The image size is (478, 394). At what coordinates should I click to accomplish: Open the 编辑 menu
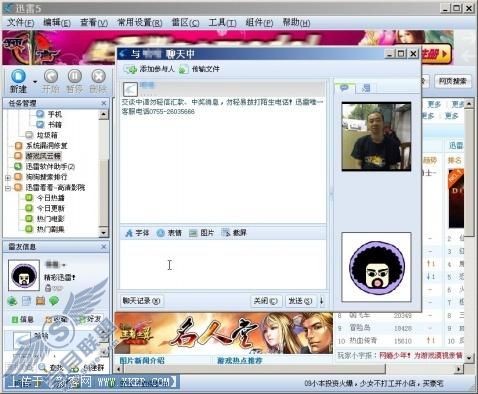point(57,23)
